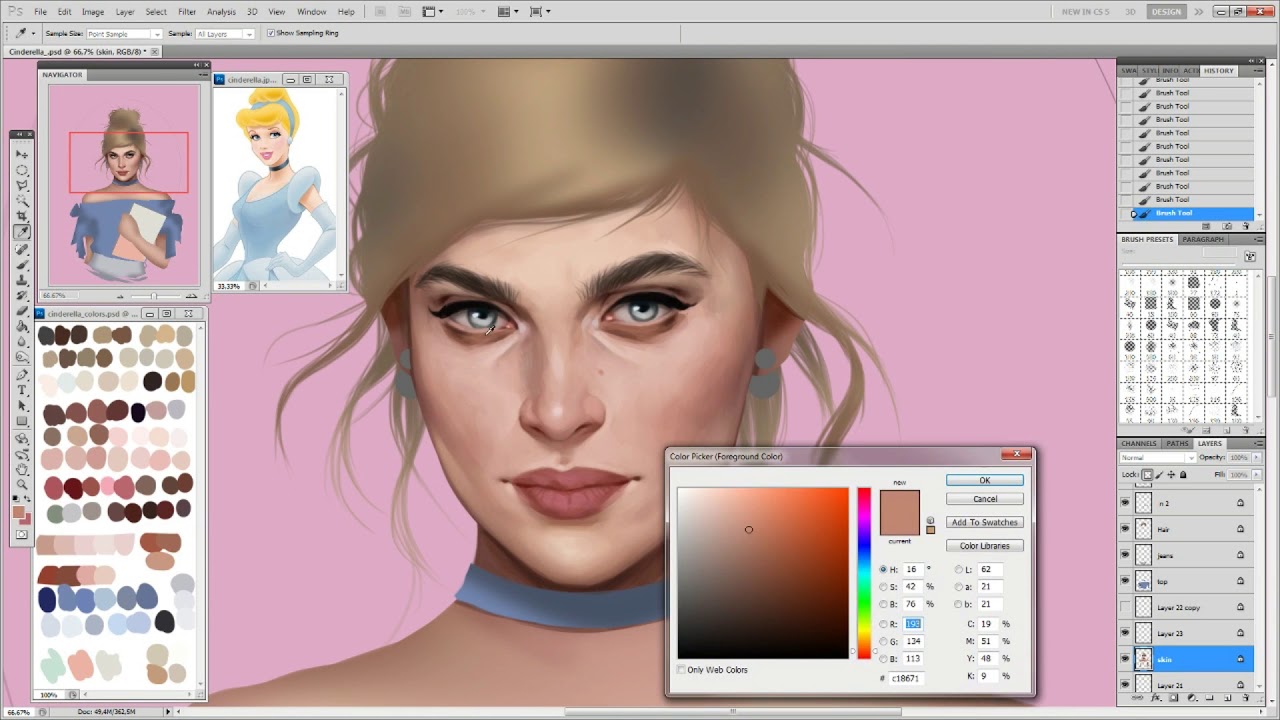This screenshot has height=720, width=1280.
Task: Select the Eyedropper tool in toolbox
Action: tap(21, 232)
